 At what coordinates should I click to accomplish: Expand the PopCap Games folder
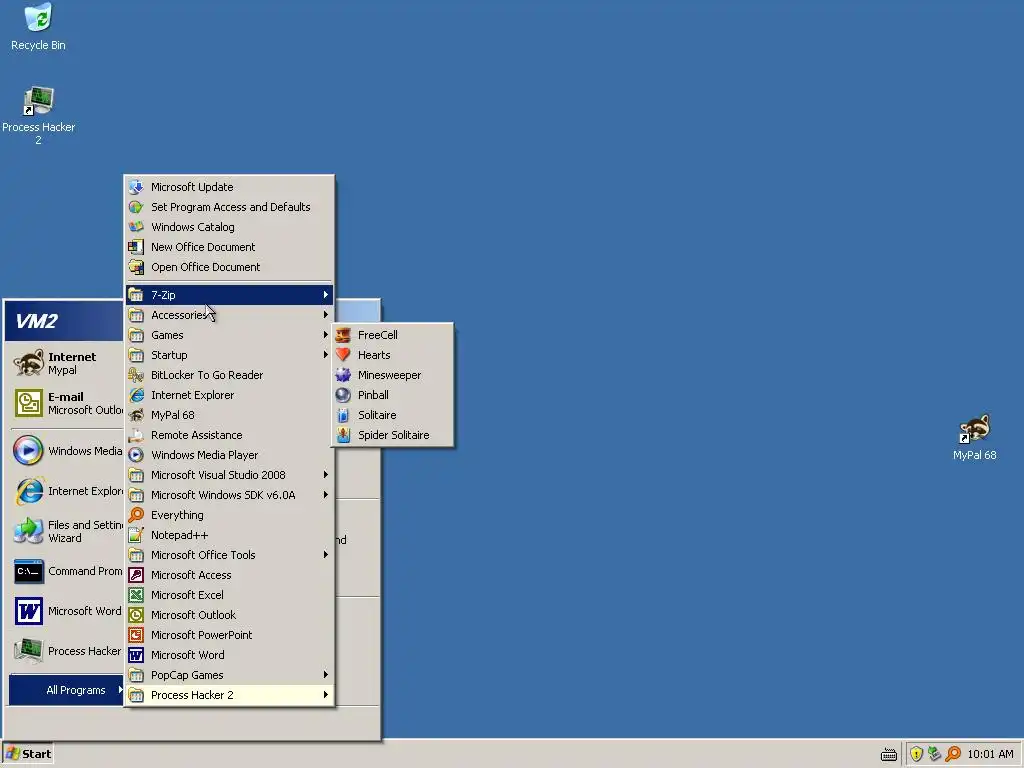(229, 675)
